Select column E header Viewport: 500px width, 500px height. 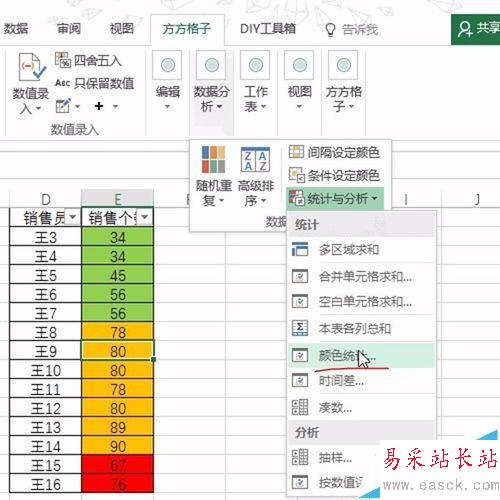click(x=117, y=199)
